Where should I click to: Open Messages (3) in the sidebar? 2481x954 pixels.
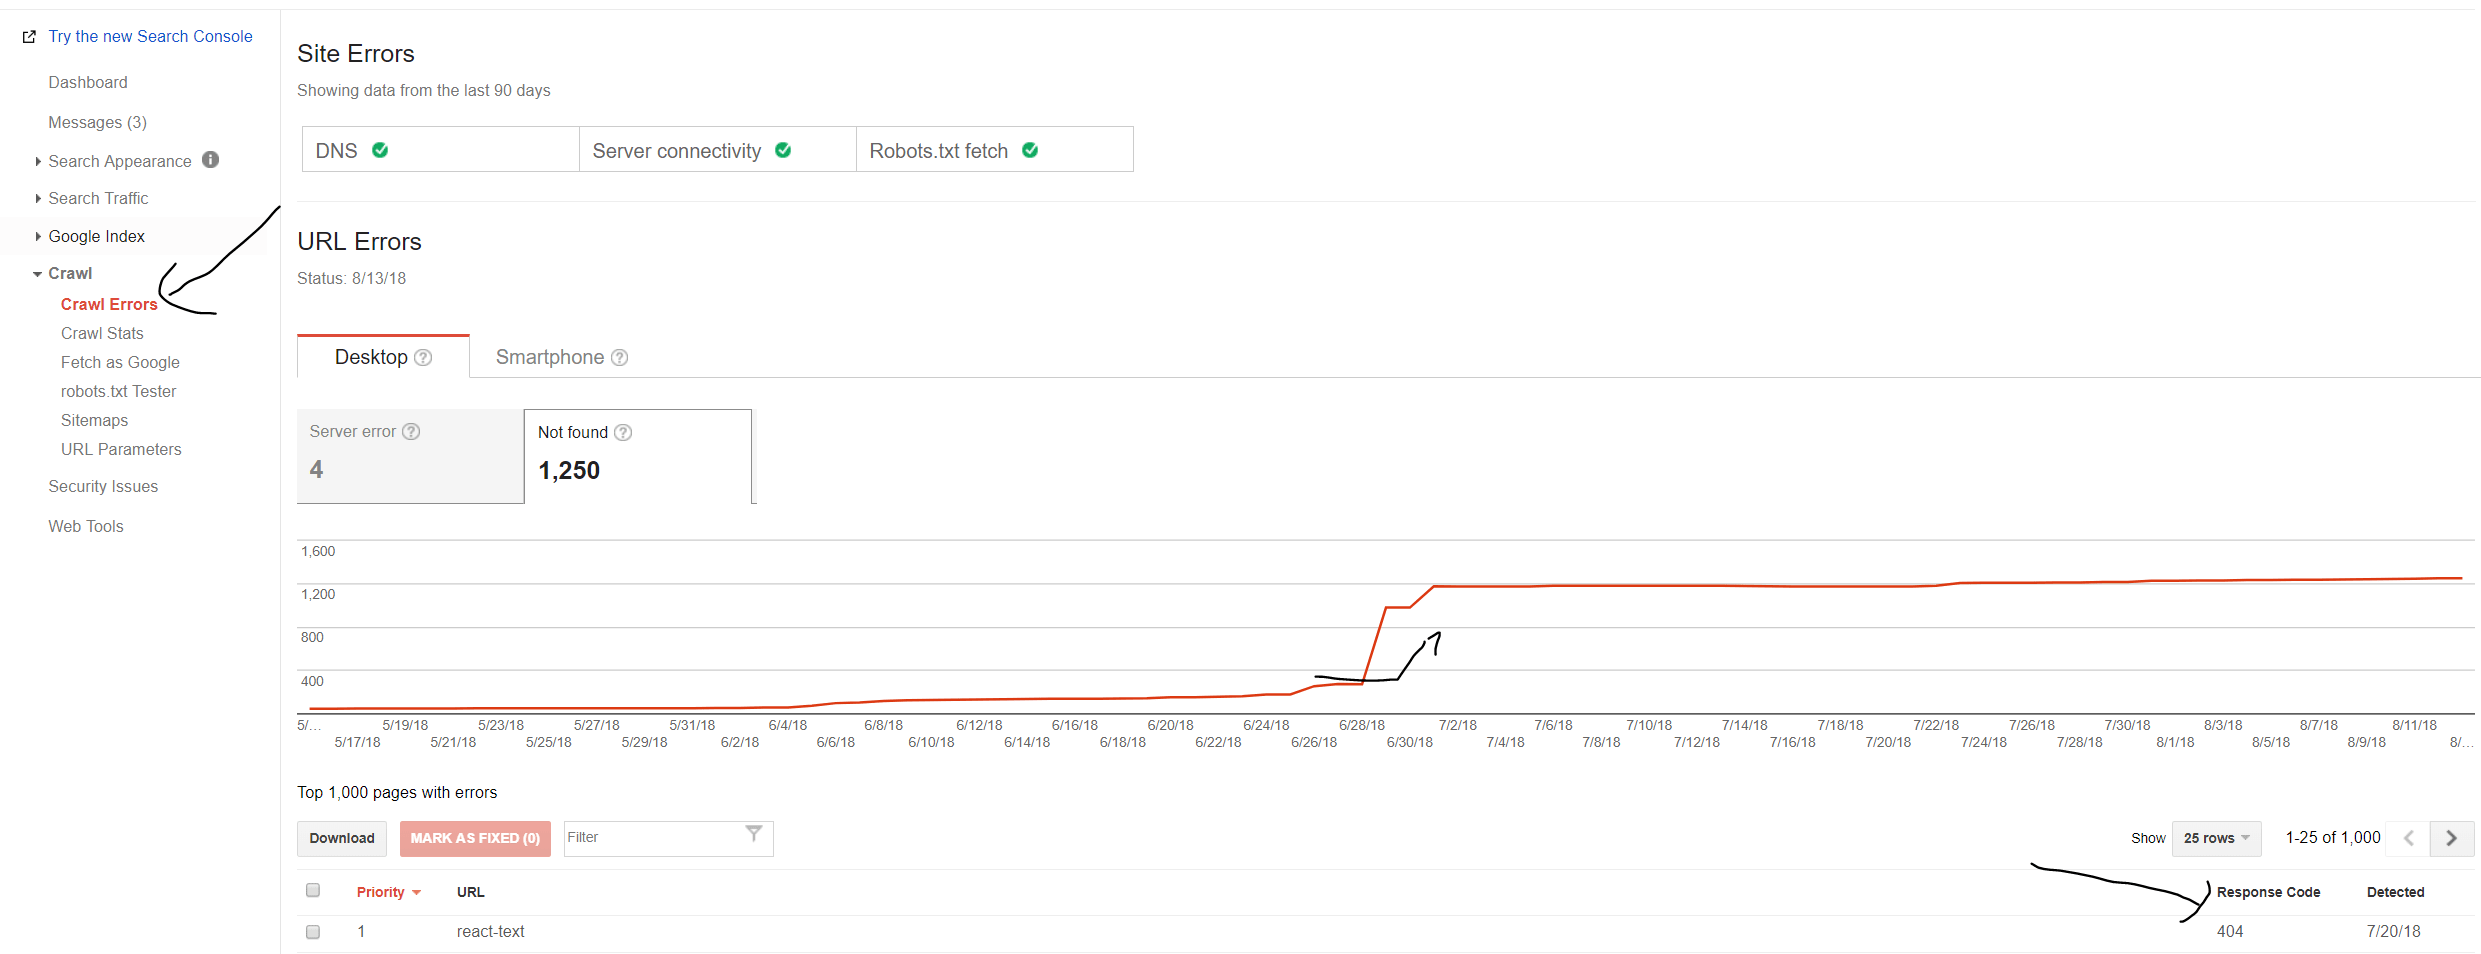click(97, 122)
